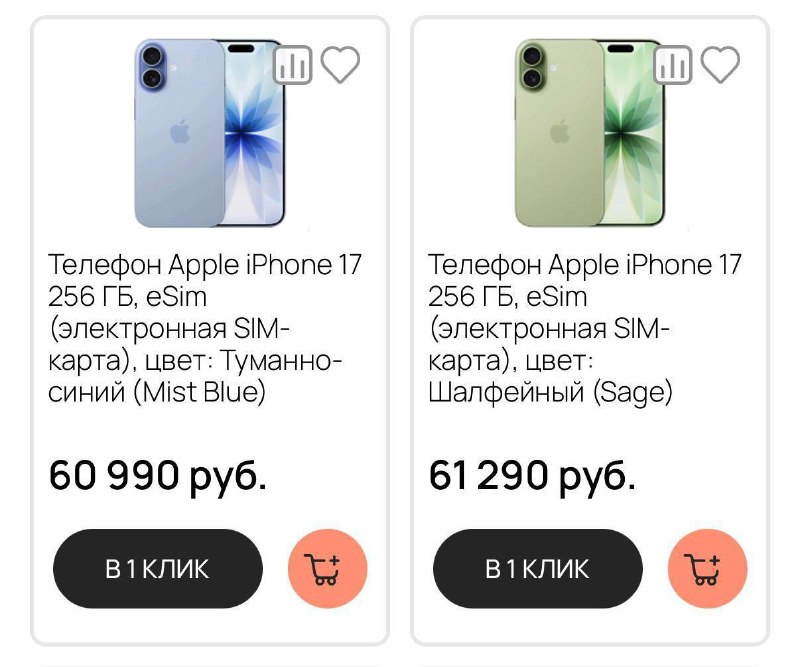Open Mist Blue iPhone product title link
This screenshot has width=800, height=667.
(x=200, y=325)
